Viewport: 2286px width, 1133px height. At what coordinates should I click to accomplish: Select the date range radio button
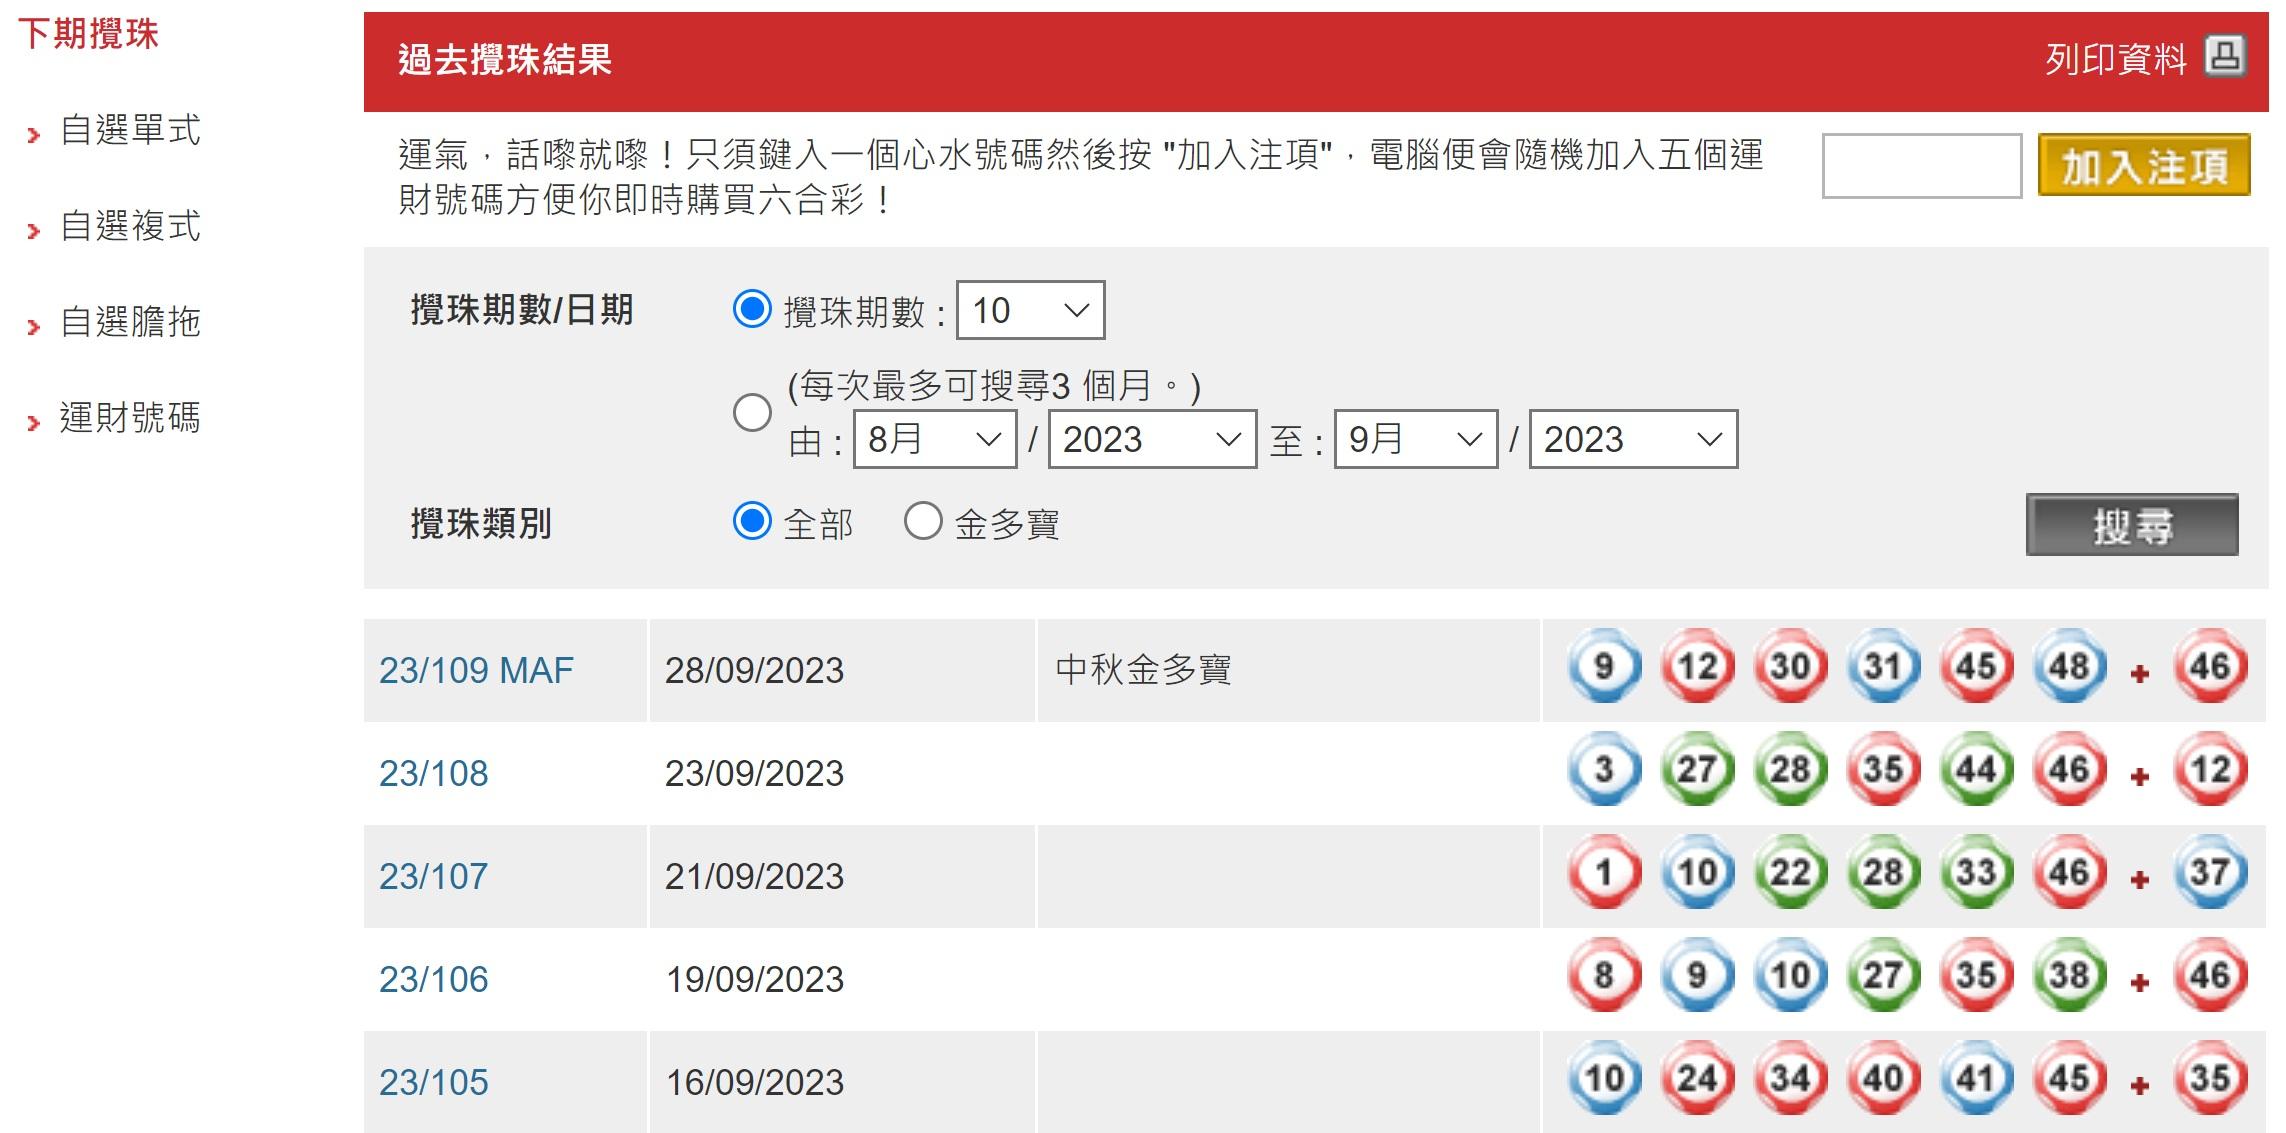752,412
